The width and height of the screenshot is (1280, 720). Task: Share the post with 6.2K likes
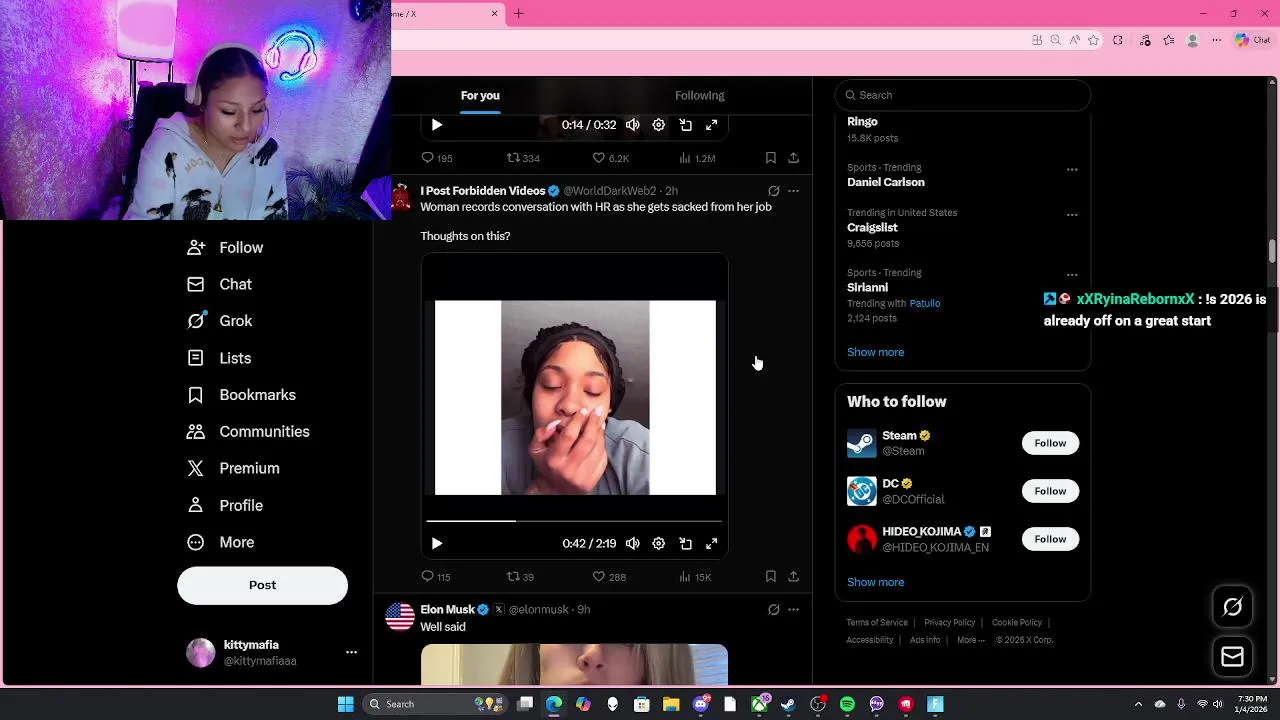[x=793, y=158]
